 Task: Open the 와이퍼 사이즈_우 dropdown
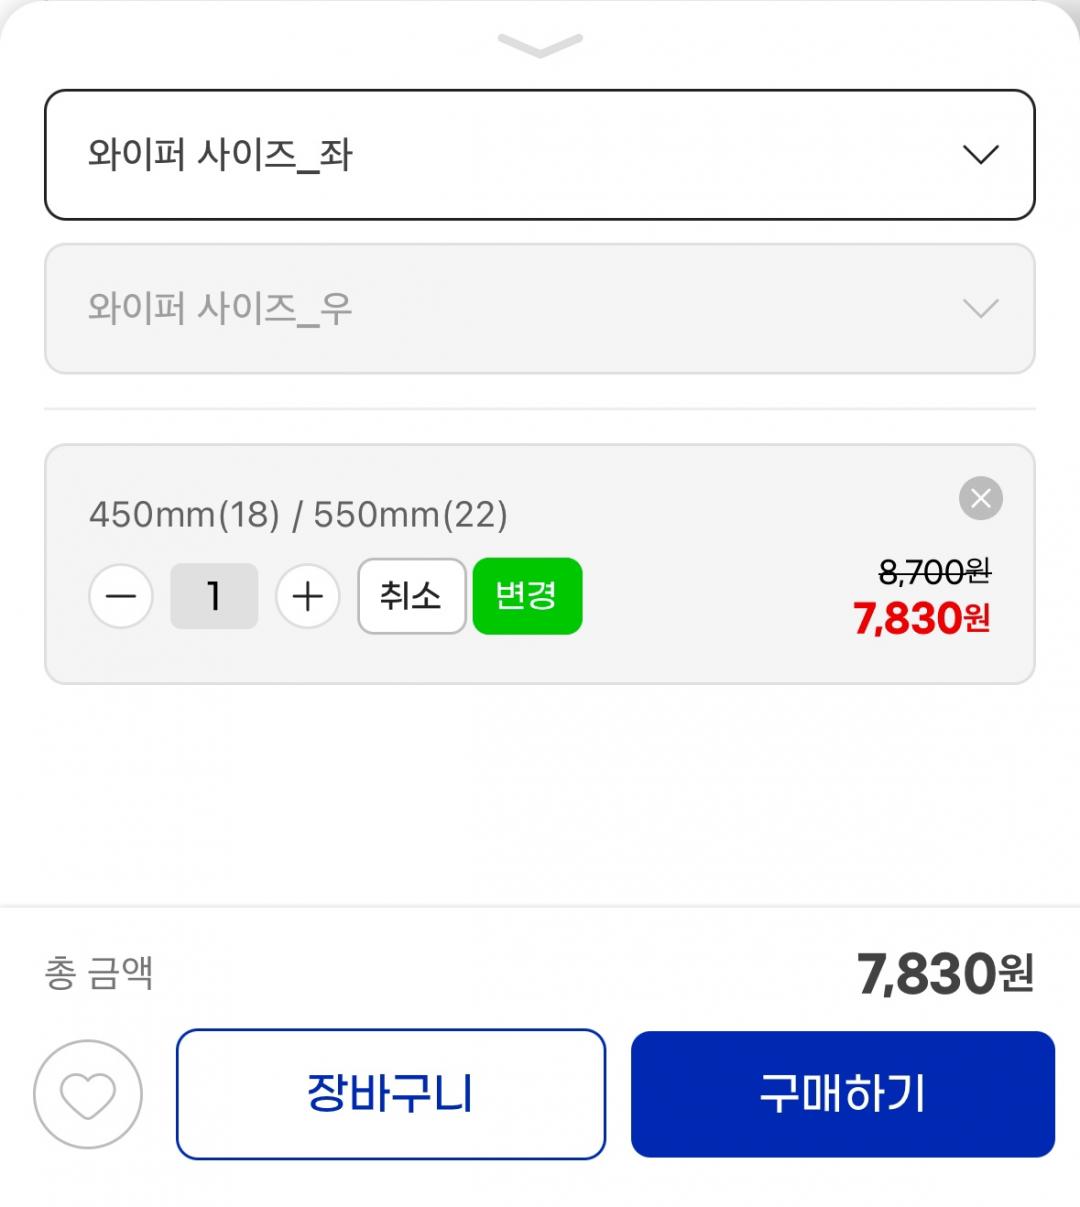[500, 309]
